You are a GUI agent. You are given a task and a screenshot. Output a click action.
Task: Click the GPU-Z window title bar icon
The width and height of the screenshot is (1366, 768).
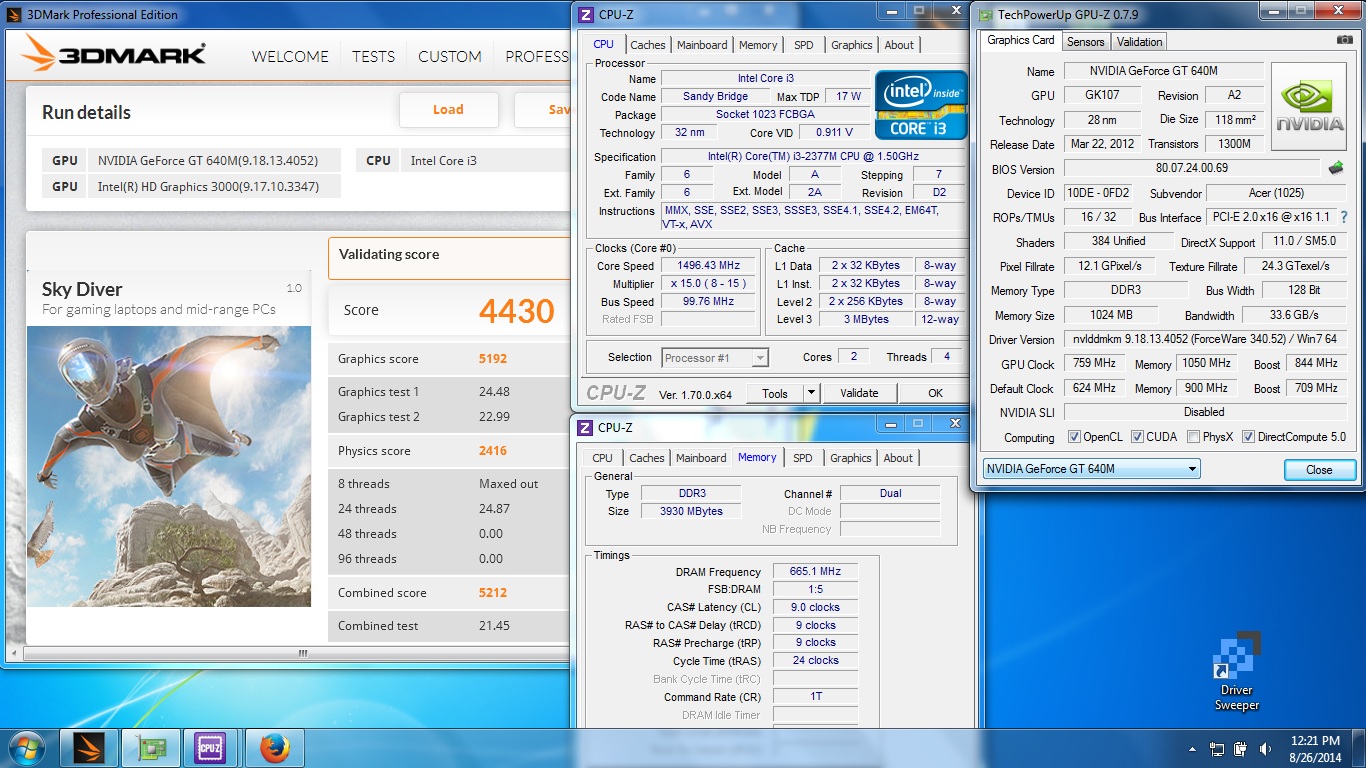(985, 14)
